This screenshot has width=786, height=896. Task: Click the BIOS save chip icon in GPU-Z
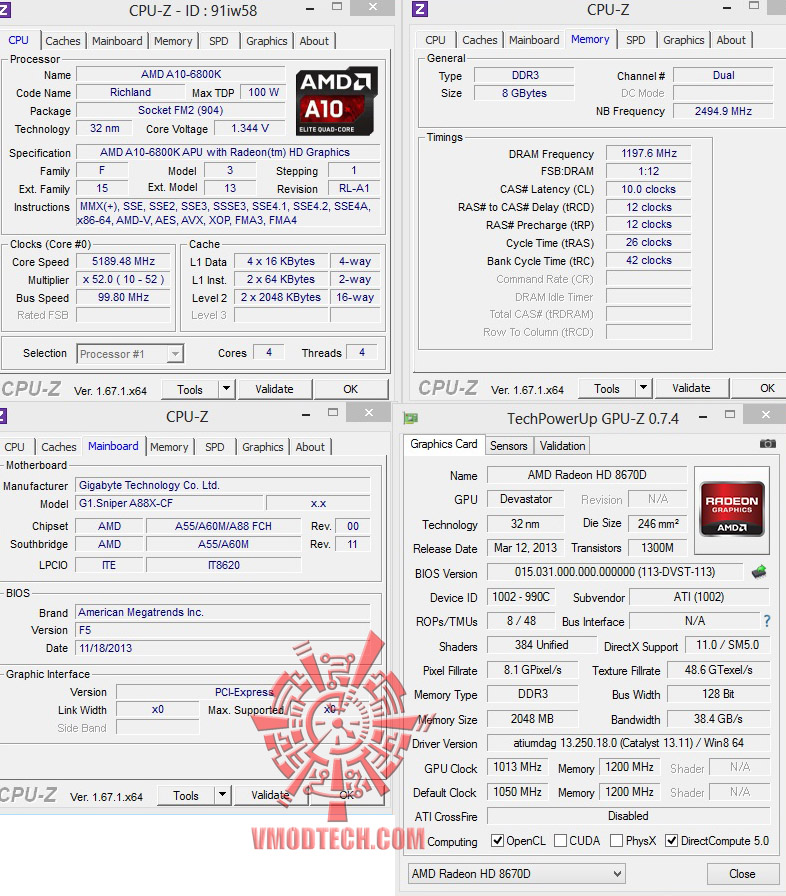tap(759, 571)
